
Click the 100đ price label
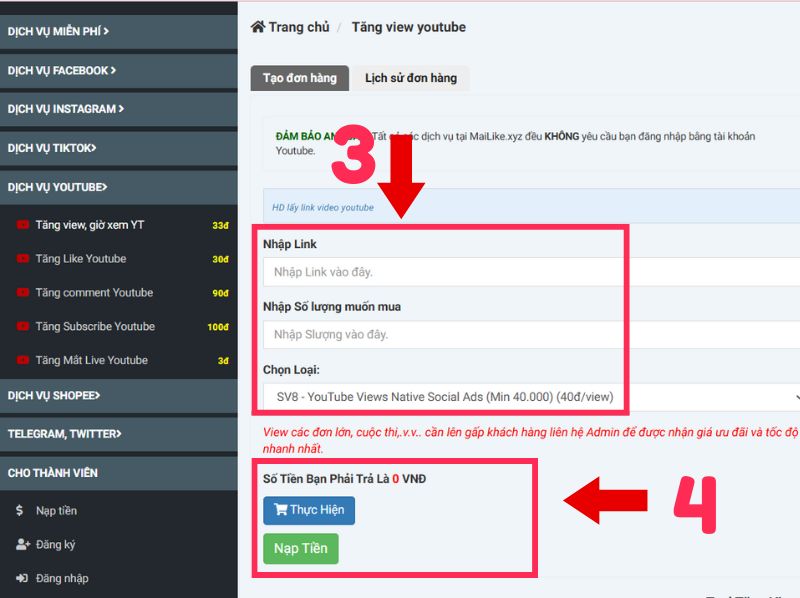point(218,327)
